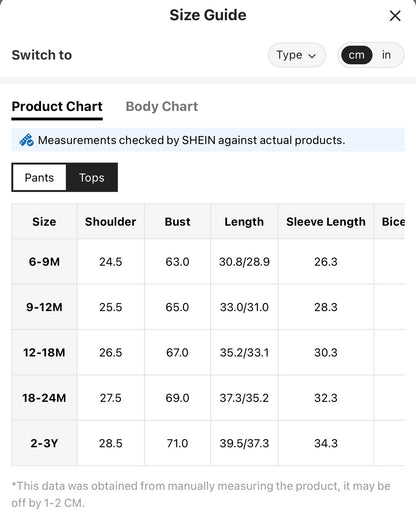Select the 6-9M size row label
The height and width of the screenshot is (521, 416).
[44, 262]
